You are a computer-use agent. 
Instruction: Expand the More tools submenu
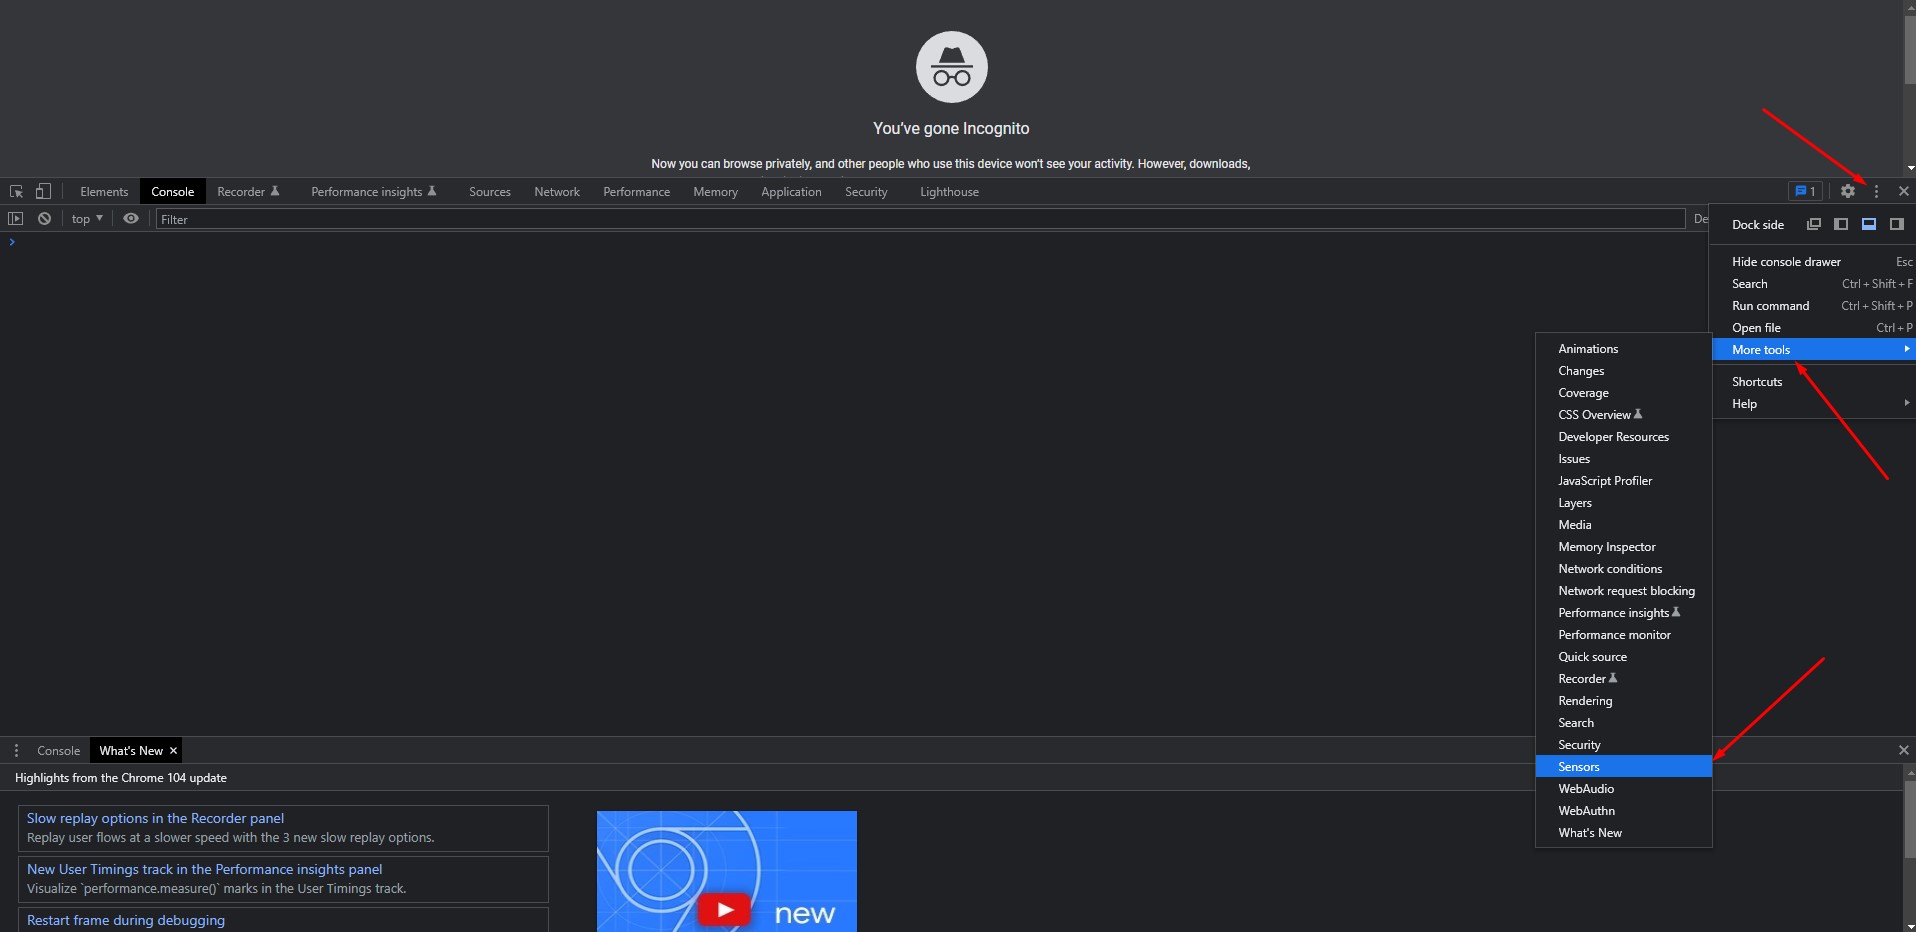click(1814, 349)
